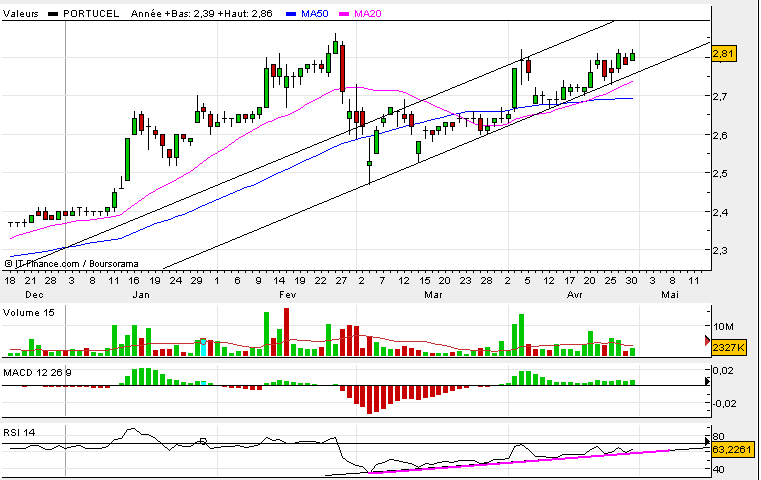Click the magenta MA20 legend color swatch
Viewport: 761px width, 480px height.
pos(344,14)
